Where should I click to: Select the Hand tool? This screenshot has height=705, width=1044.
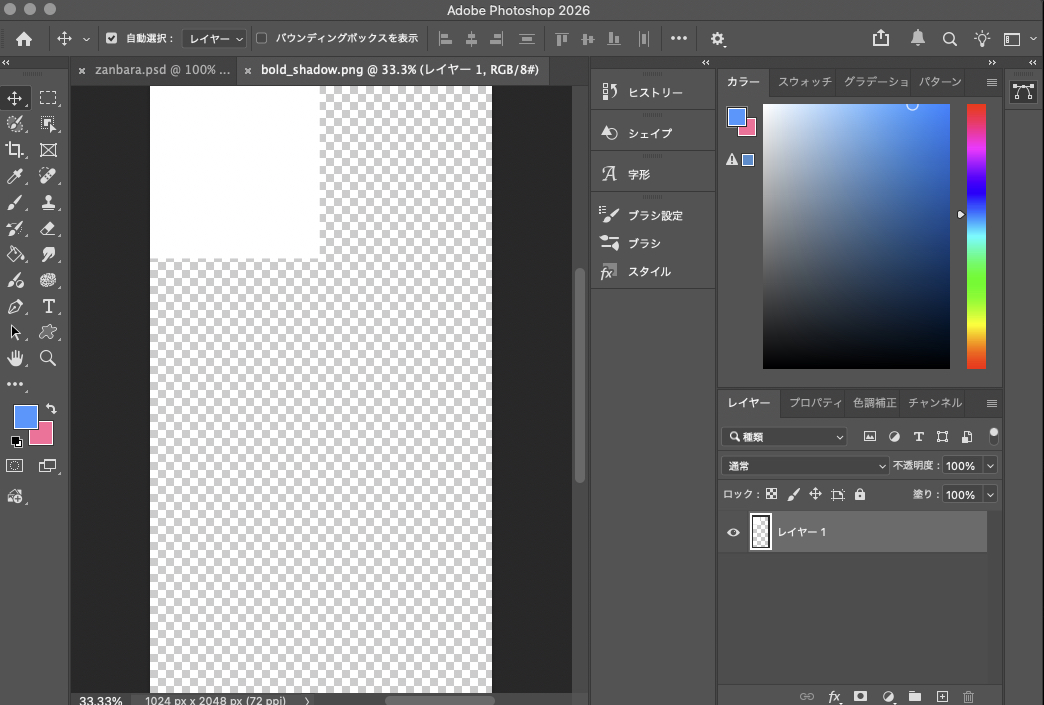point(15,358)
